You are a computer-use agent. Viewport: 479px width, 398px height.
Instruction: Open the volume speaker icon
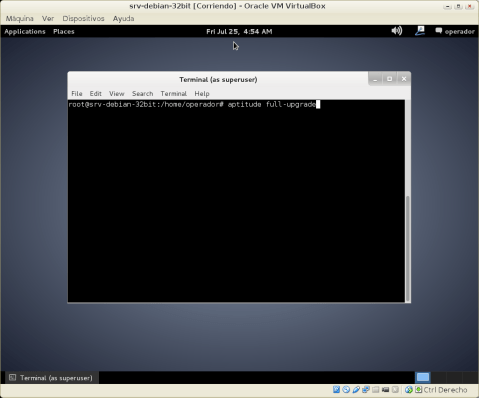[397, 31]
